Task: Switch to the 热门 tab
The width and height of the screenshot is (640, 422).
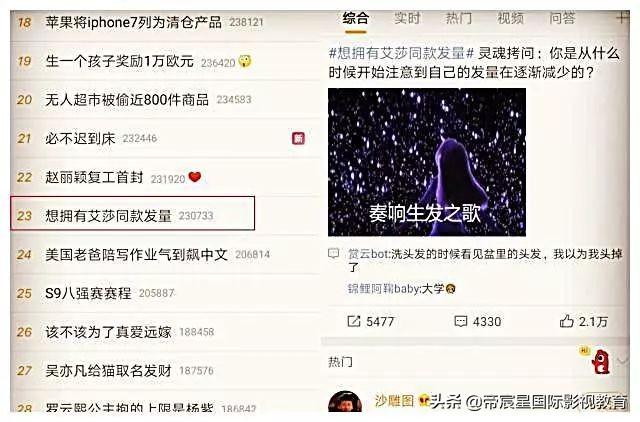Action: tap(458, 18)
